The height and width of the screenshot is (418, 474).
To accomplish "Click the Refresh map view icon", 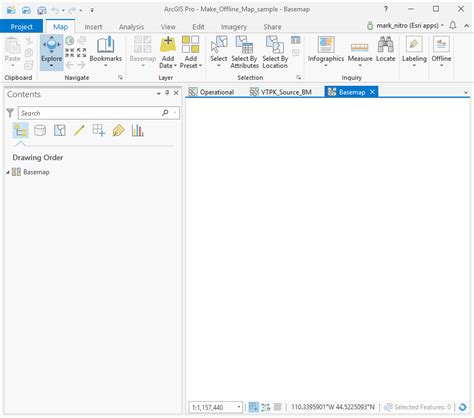I will click(462, 407).
